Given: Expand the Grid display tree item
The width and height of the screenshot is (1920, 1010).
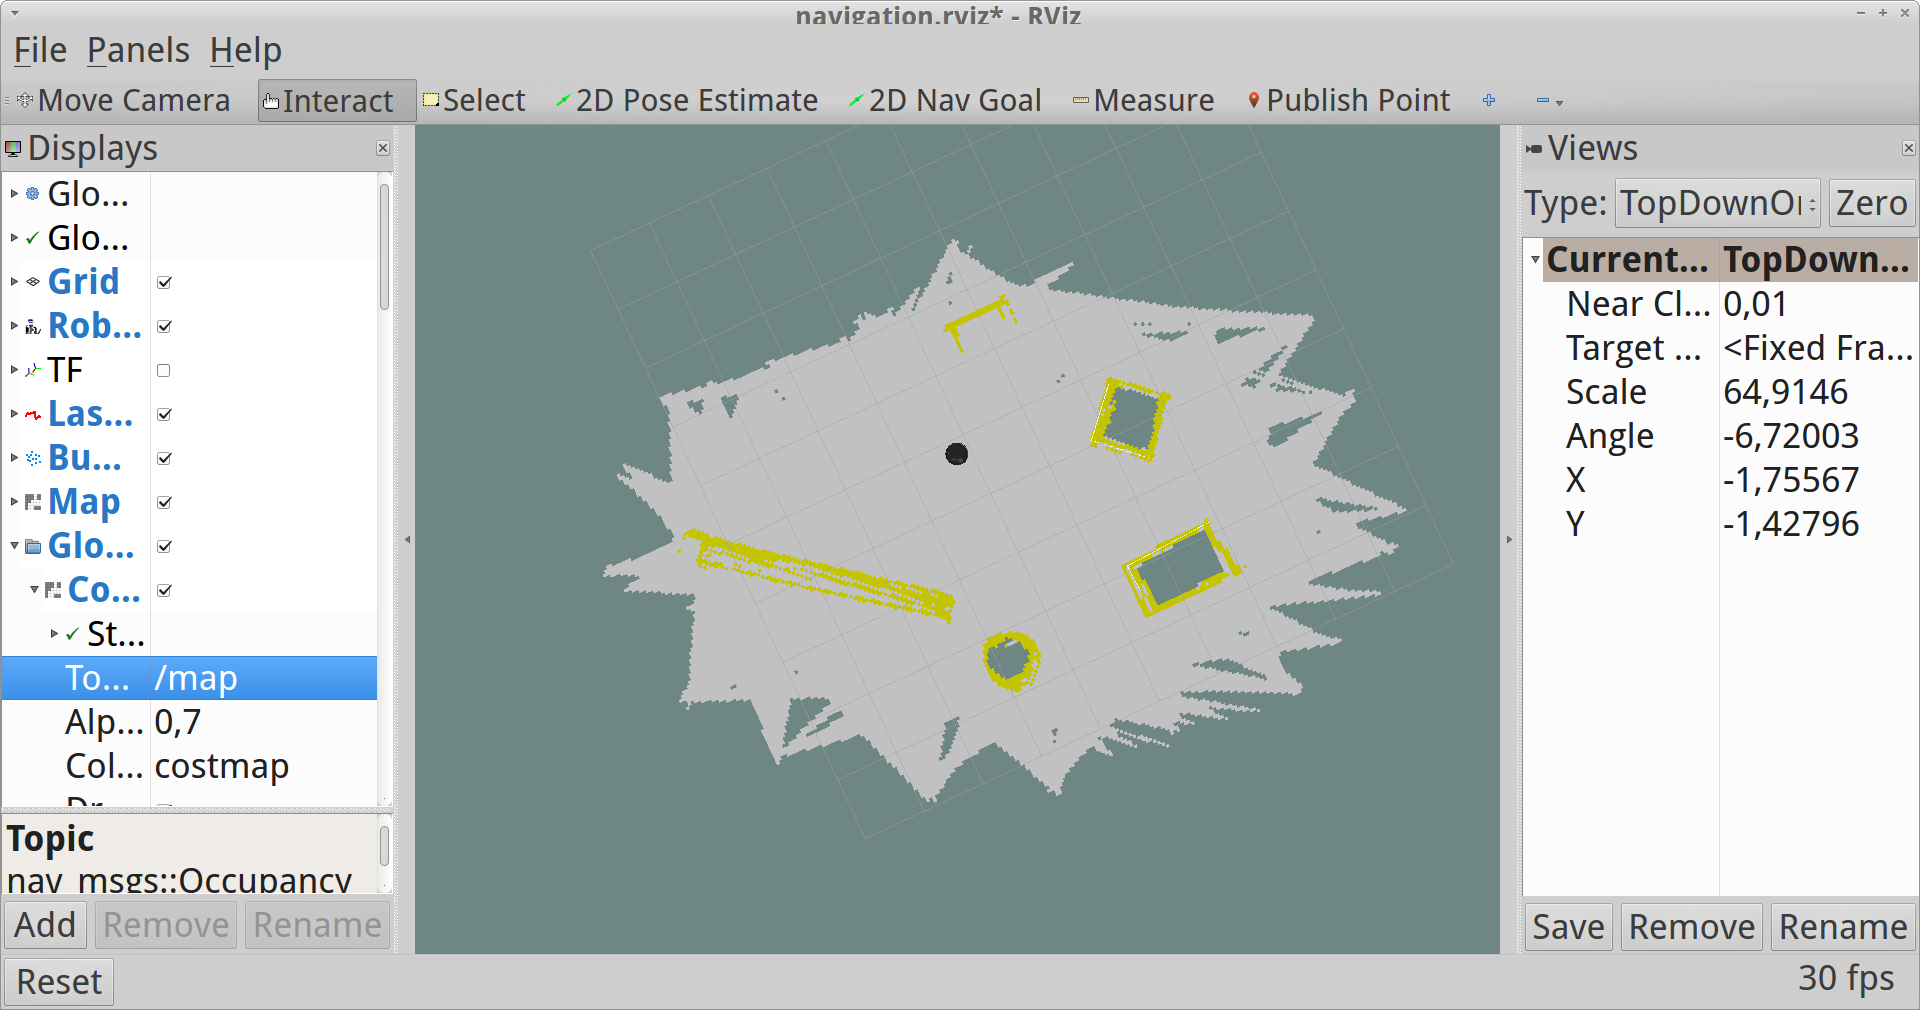Looking at the screenshot, I should pyautogui.click(x=14, y=282).
